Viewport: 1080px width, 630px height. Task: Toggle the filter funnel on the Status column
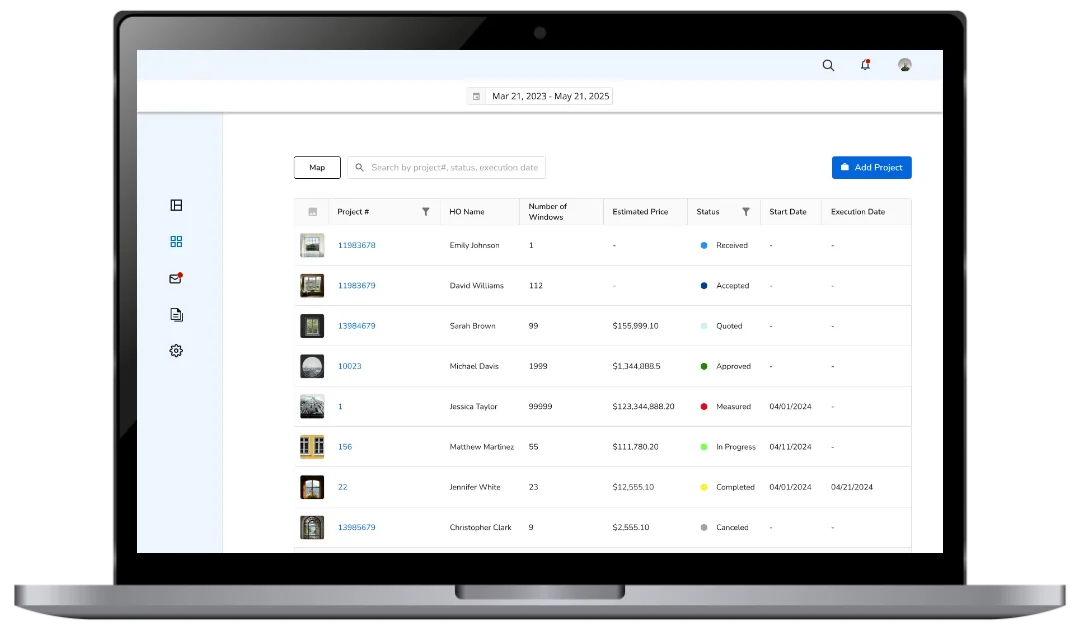[x=746, y=212]
